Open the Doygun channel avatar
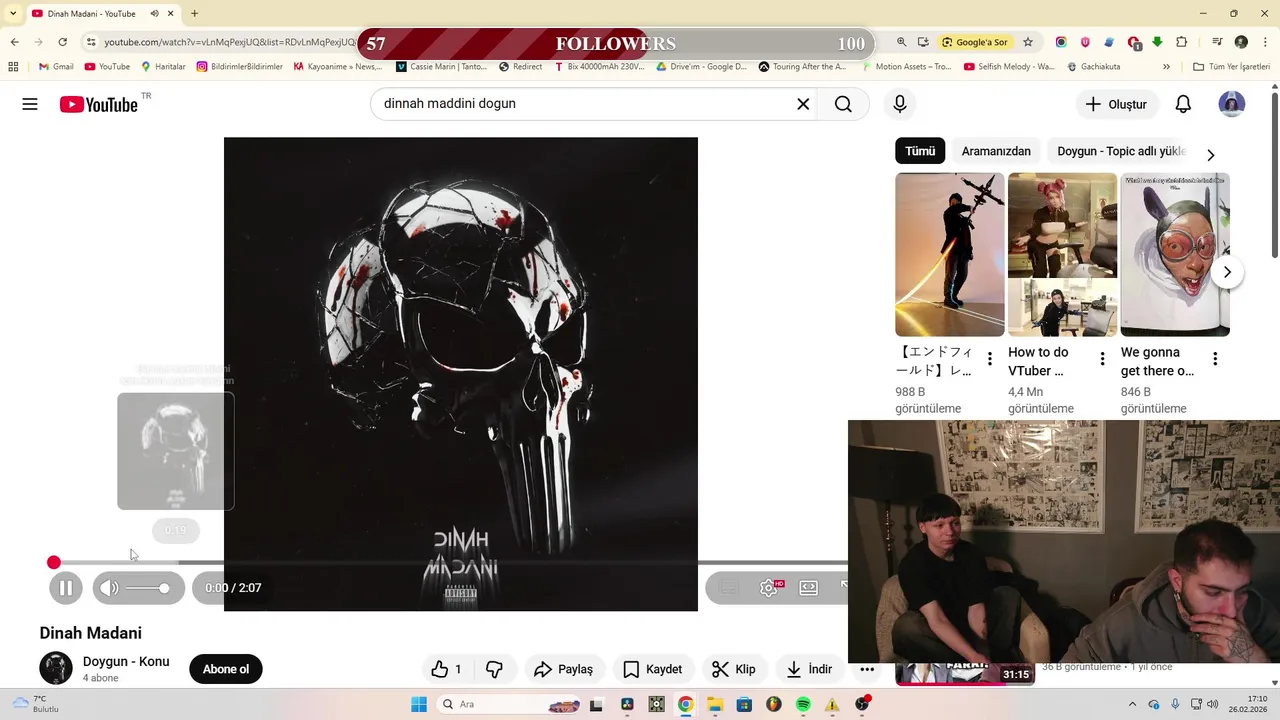The width and height of the screenshot is (1280, 720). pos(56,668)
